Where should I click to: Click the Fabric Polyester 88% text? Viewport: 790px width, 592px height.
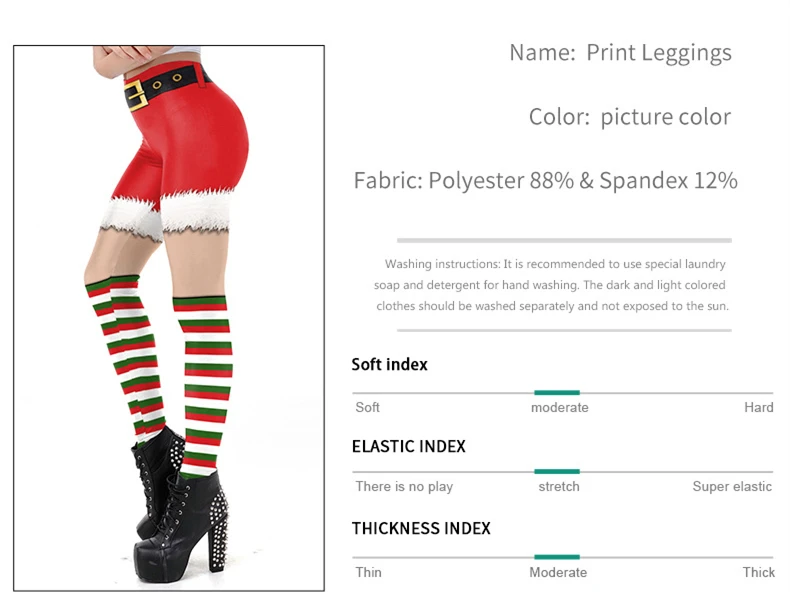pos(546,181)
